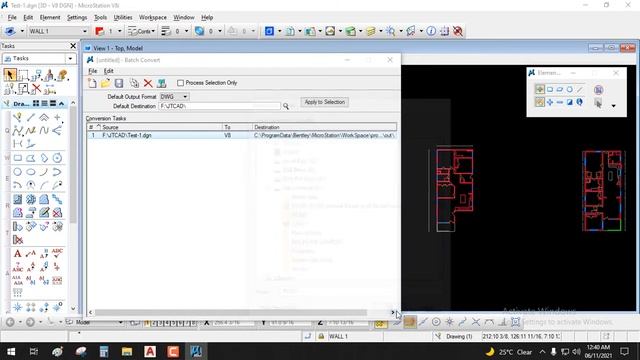This screenshot has width=640, height=360.
Task: Click the Batch Convert horizontal scrollbar
Action: click(231, 313)
